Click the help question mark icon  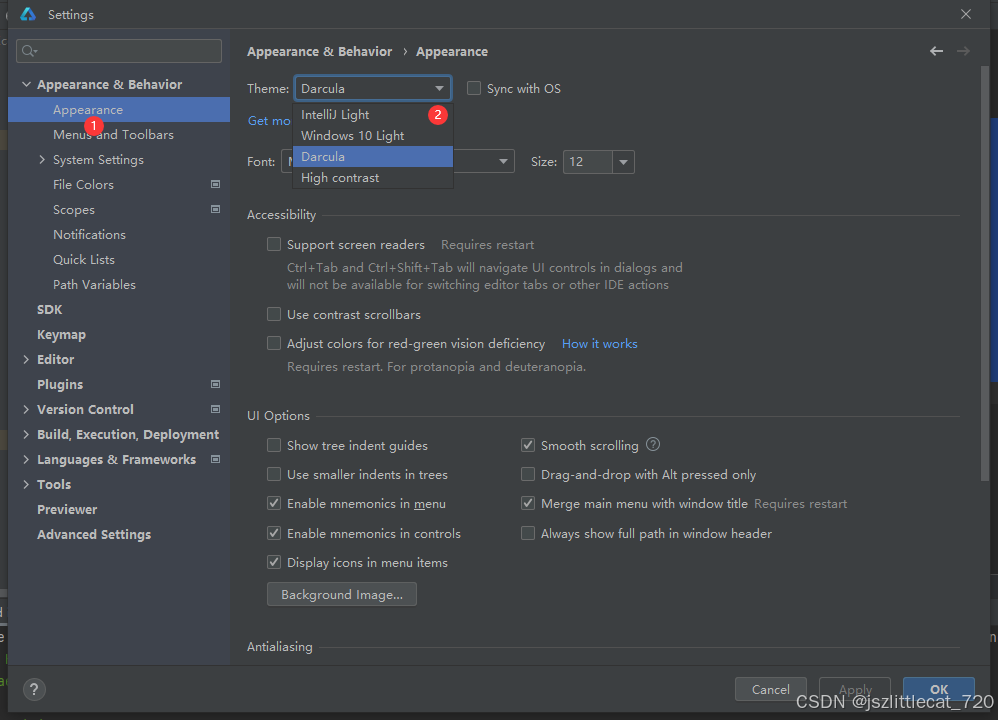click(34, 689)
